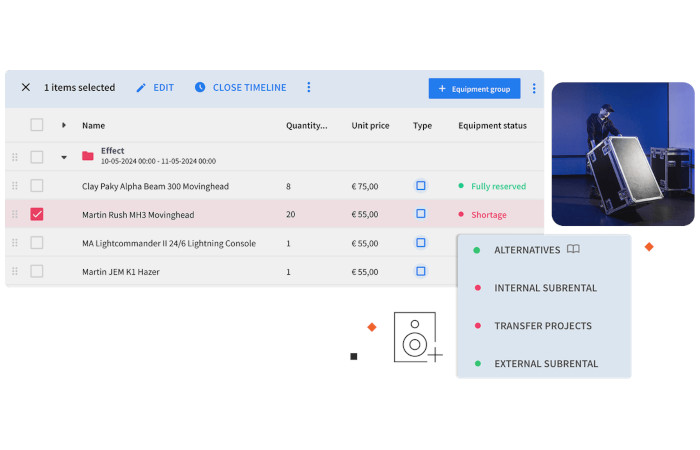This screenshot has height=450, width=700.
Task: Open the three-dot menu beside CLOSE TIMELINE
Action: click(308, 87)
